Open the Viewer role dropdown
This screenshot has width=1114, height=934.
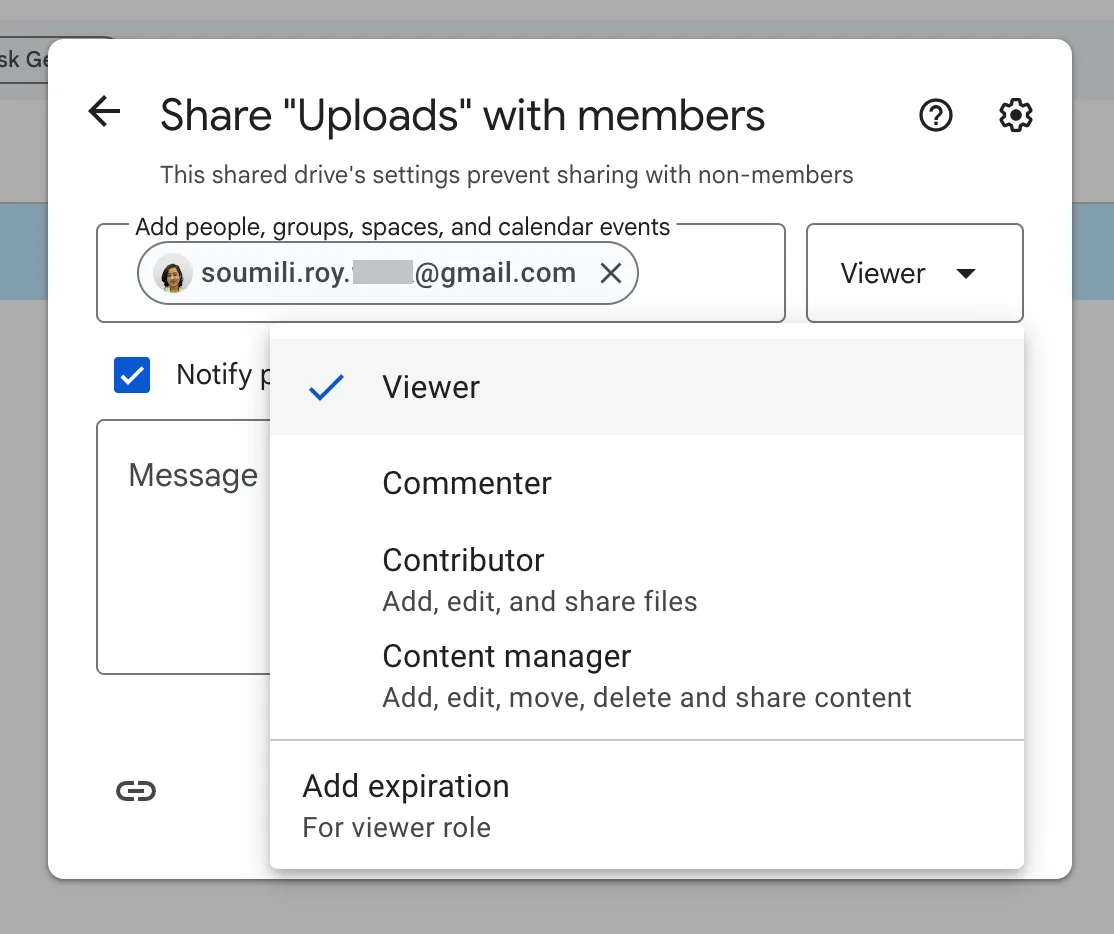[914, 273]
